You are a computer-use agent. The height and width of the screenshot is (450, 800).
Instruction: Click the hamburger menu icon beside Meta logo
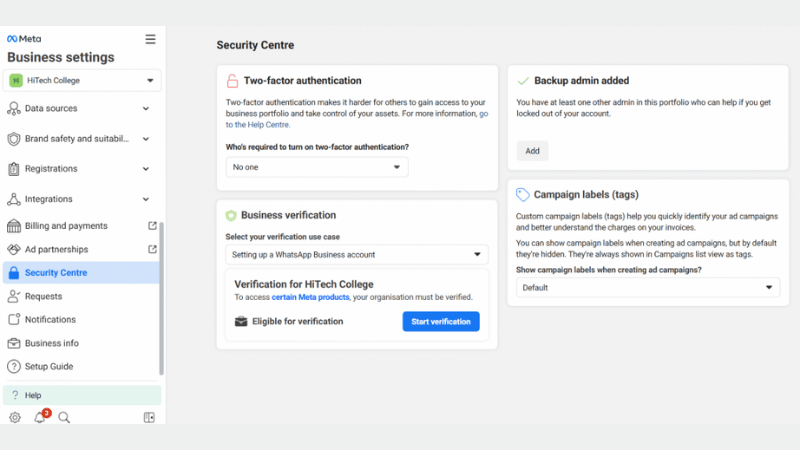tap(150, 39)
